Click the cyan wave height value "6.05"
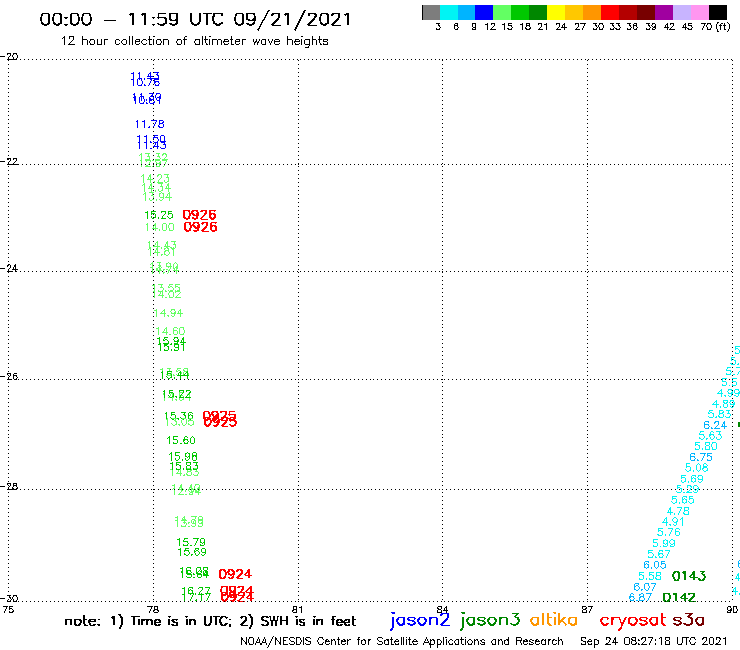This screenshot has width=740, height=650. [655, 565]
